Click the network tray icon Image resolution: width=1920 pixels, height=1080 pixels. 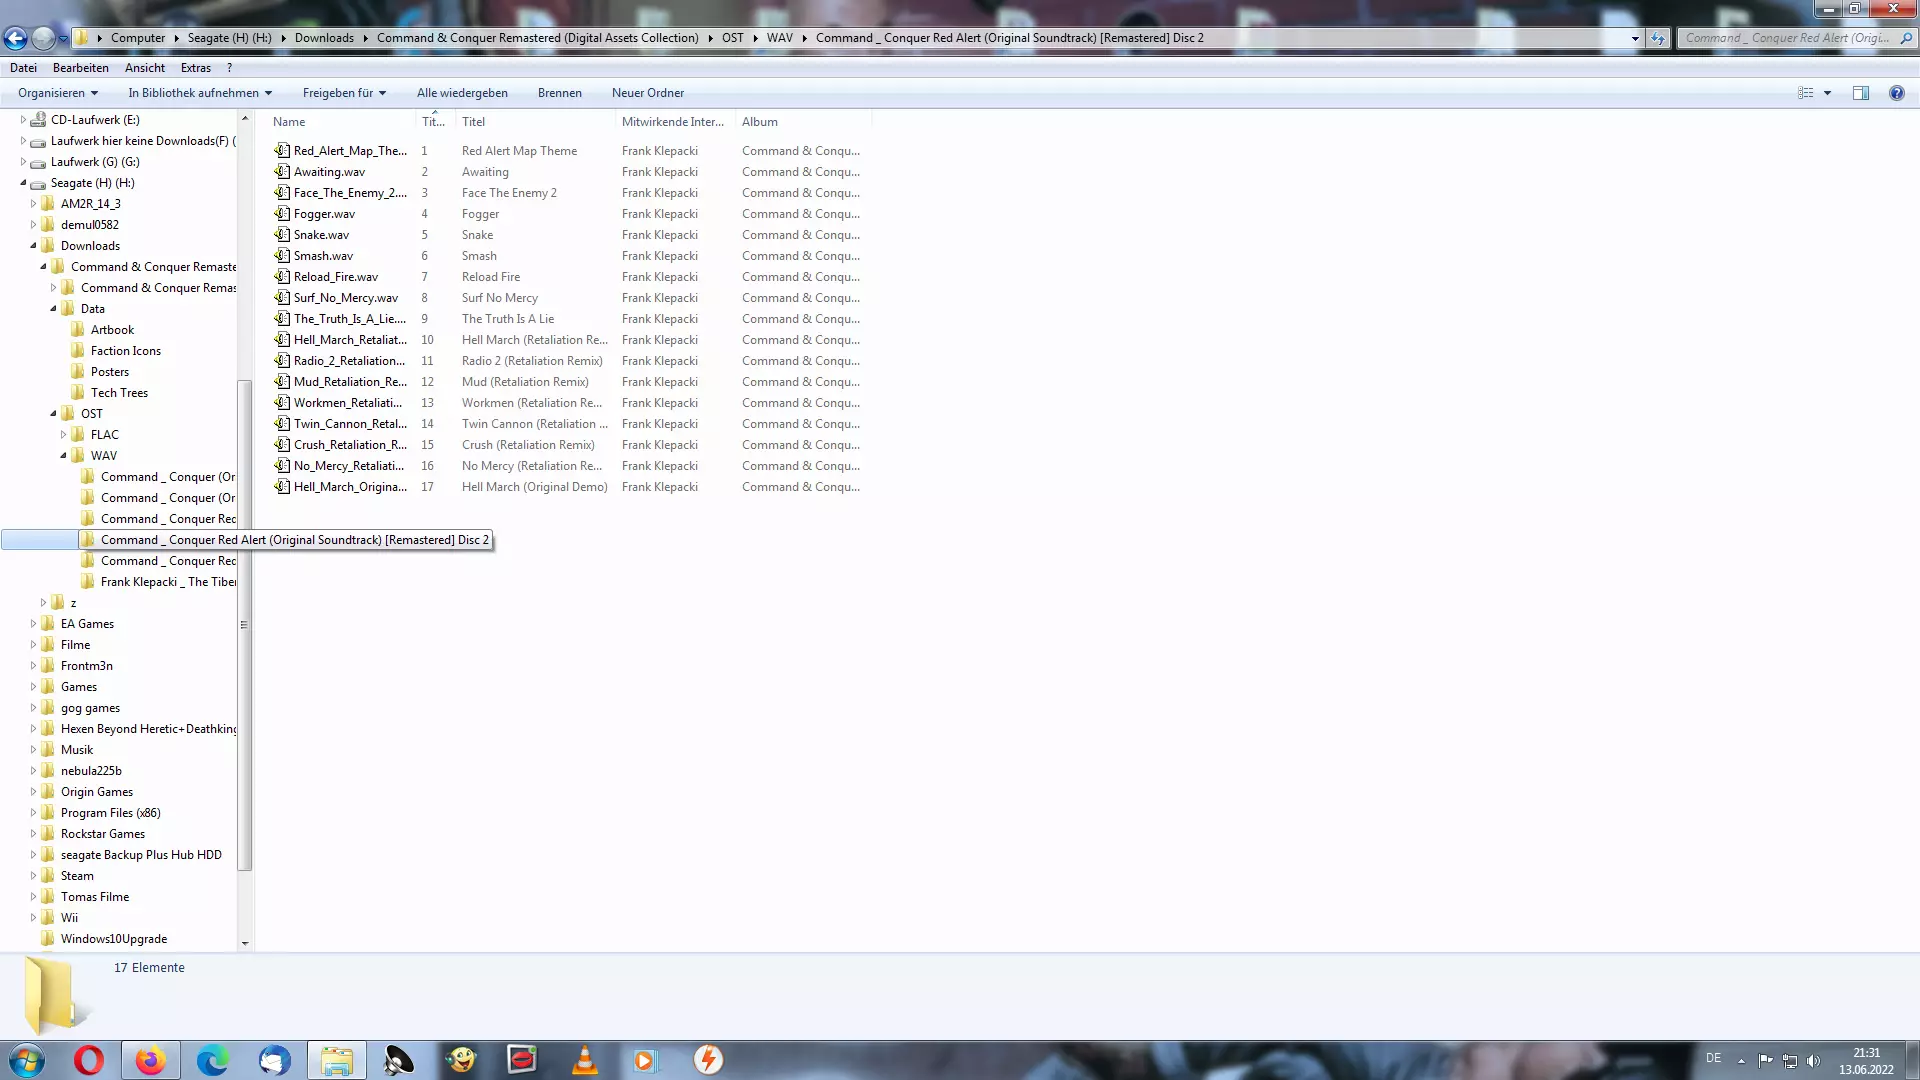pos(1789,1060)
